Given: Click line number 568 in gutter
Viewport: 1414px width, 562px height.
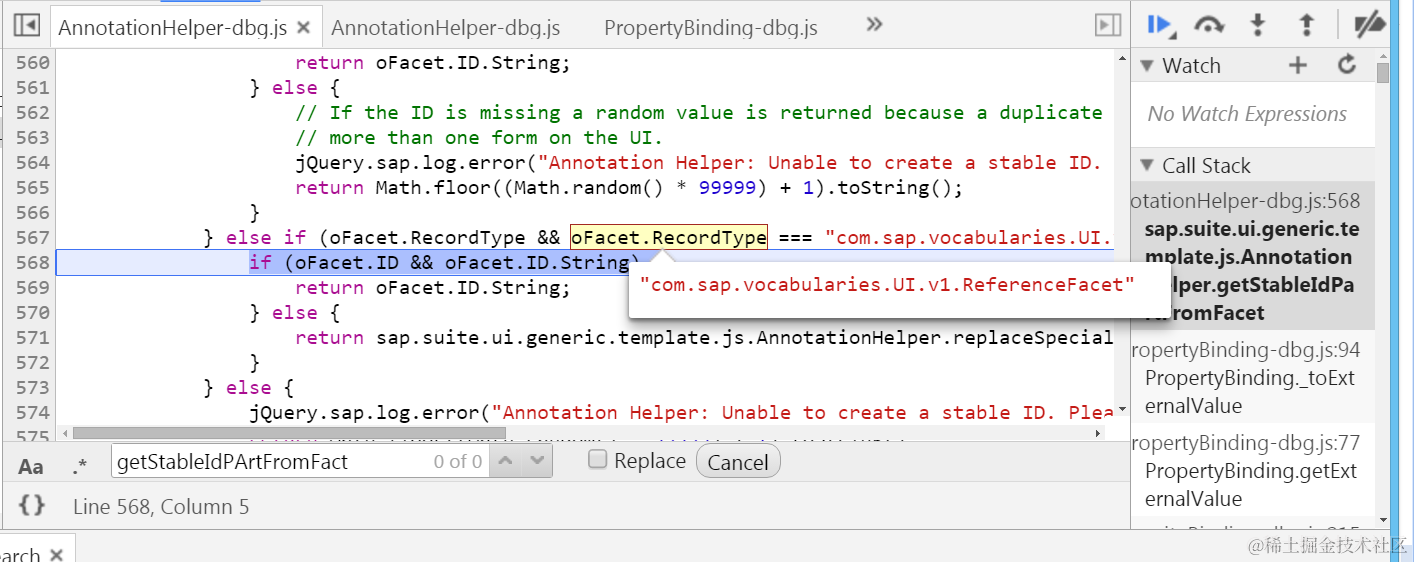Looking at the screenshot, I should tap(33, 263).
